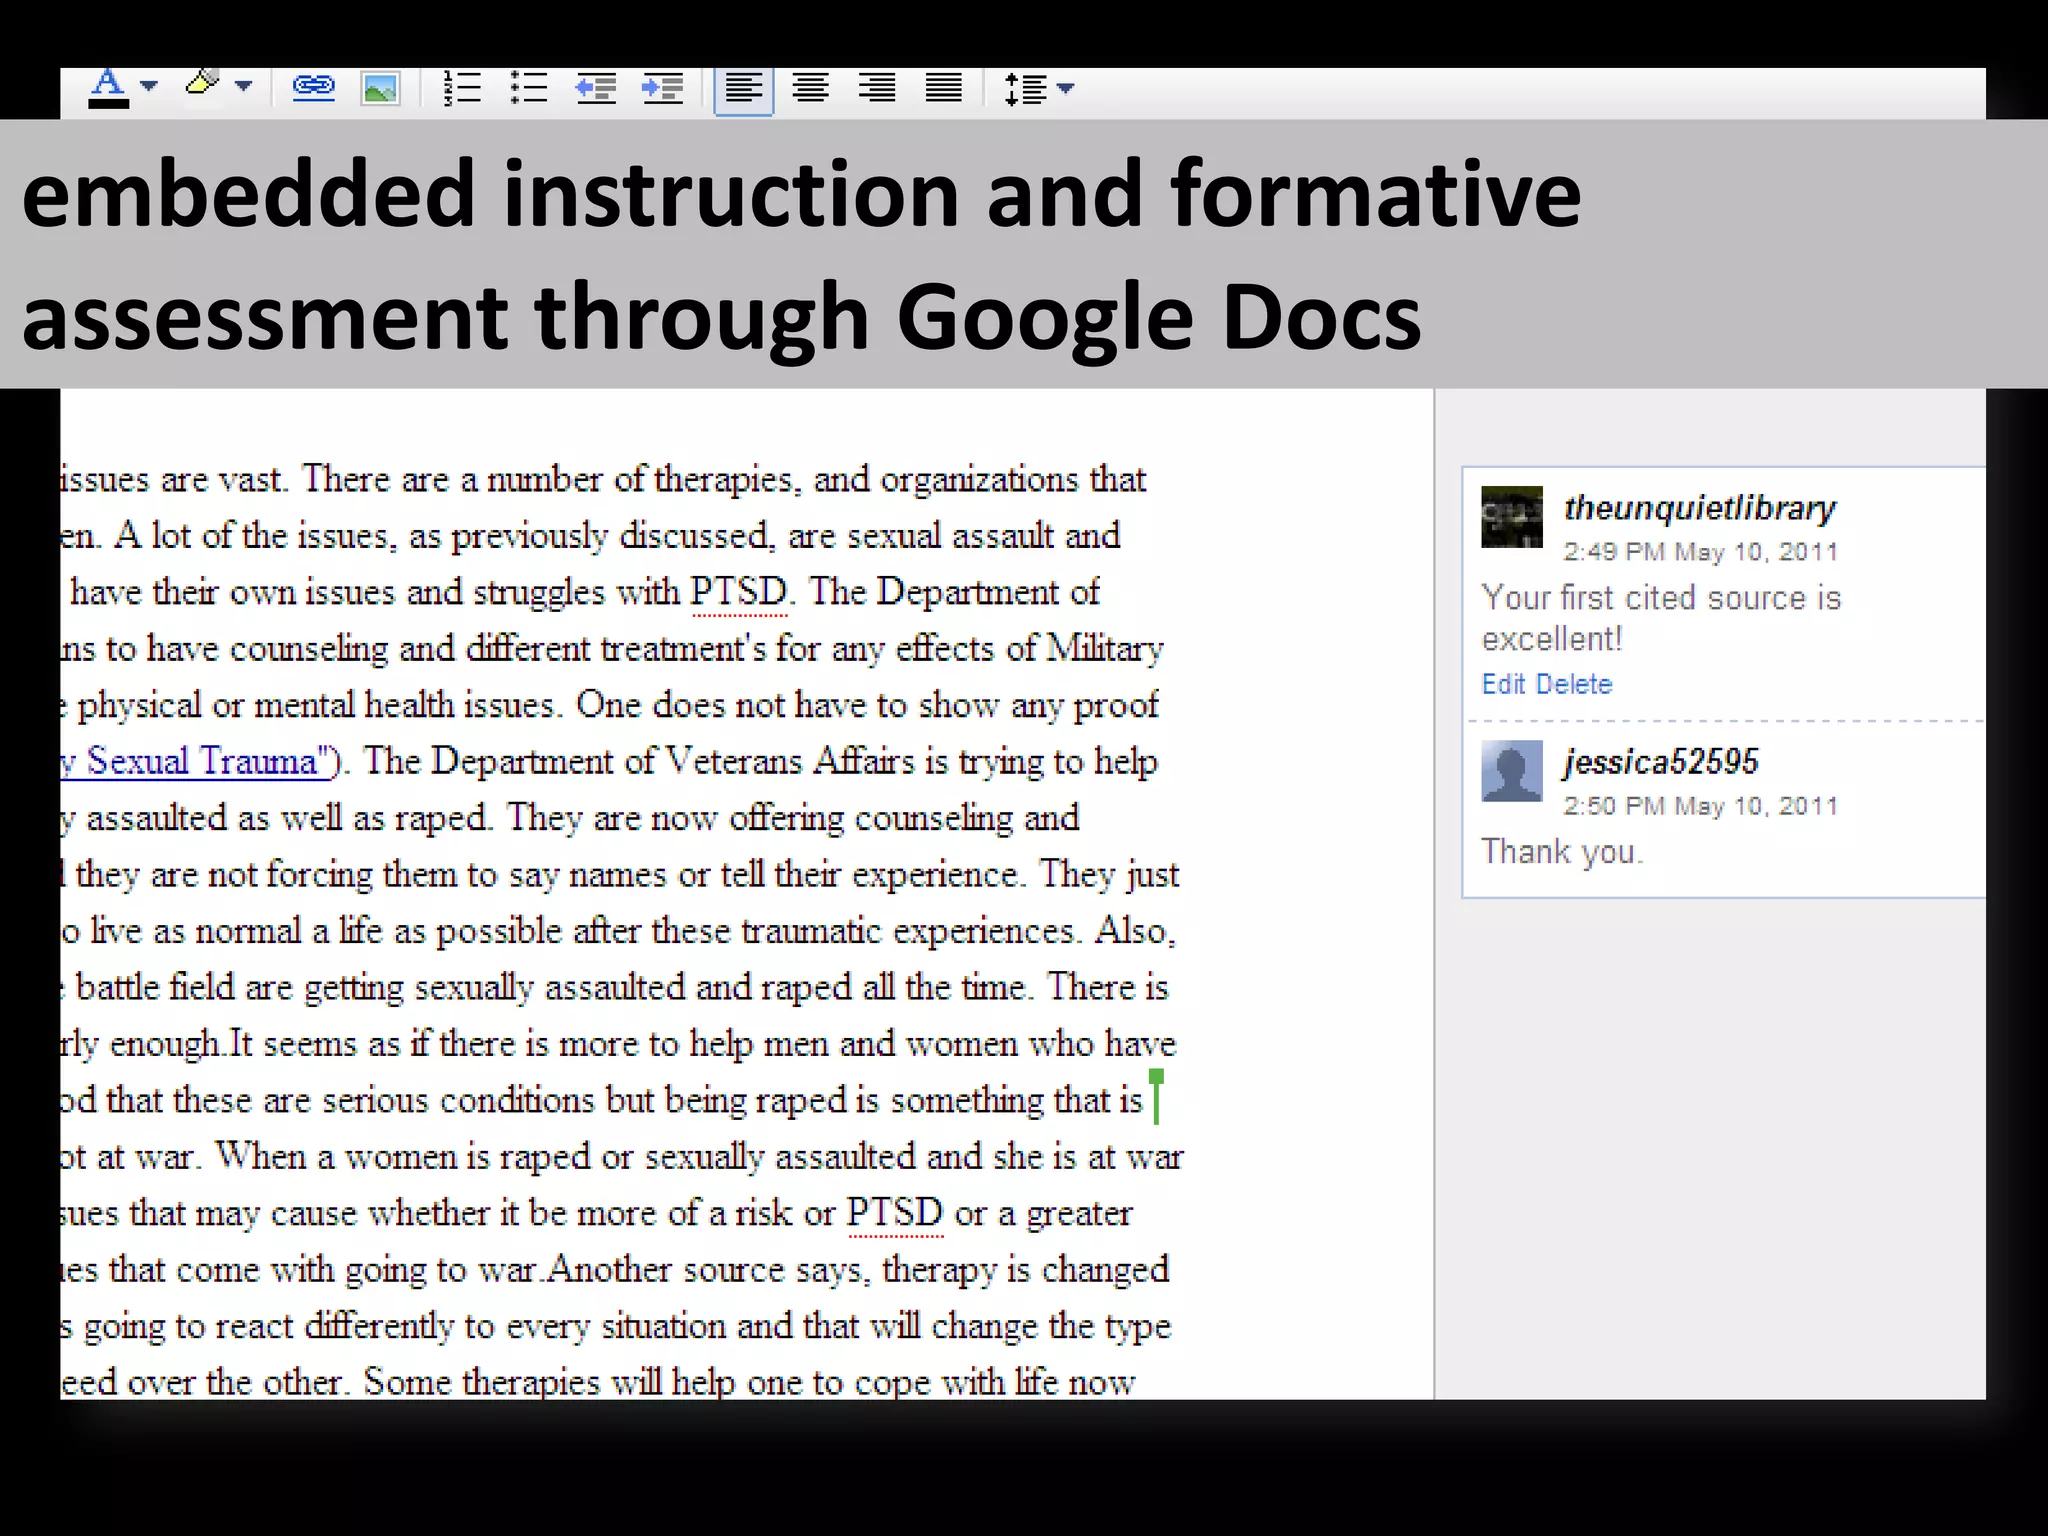
Task: Click PTSD in 'risk or PTSD or a greater'
Action: pos(895,1213)
